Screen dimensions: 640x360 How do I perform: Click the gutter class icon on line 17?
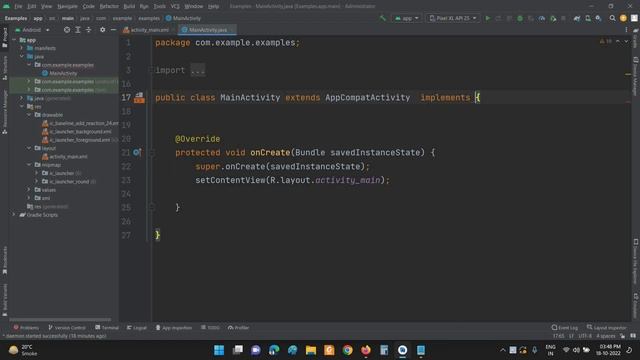(139, 98)
